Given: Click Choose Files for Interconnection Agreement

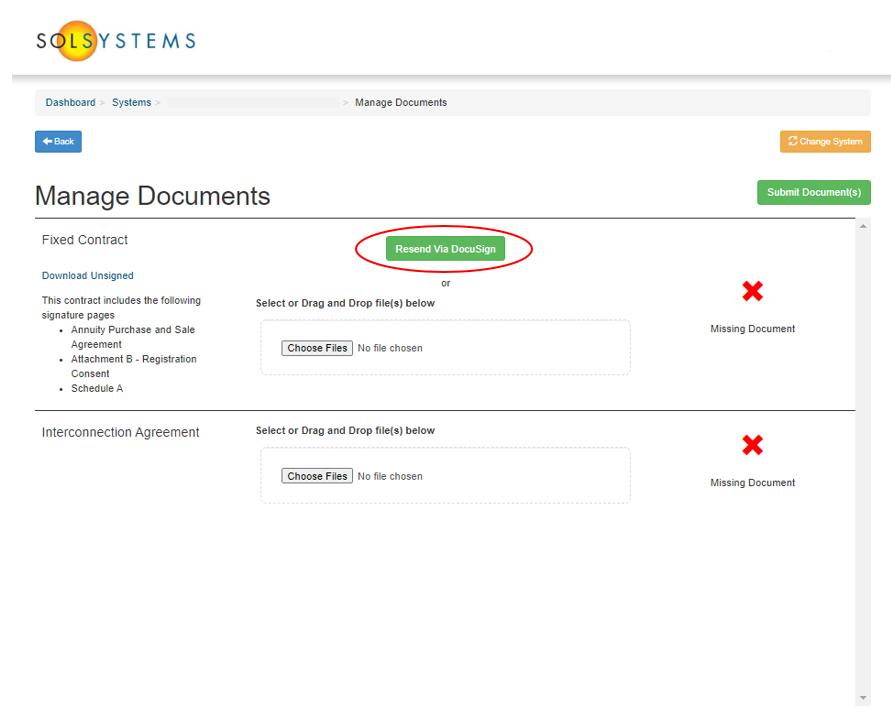Looking at the screenshot, I should point(316,475).
